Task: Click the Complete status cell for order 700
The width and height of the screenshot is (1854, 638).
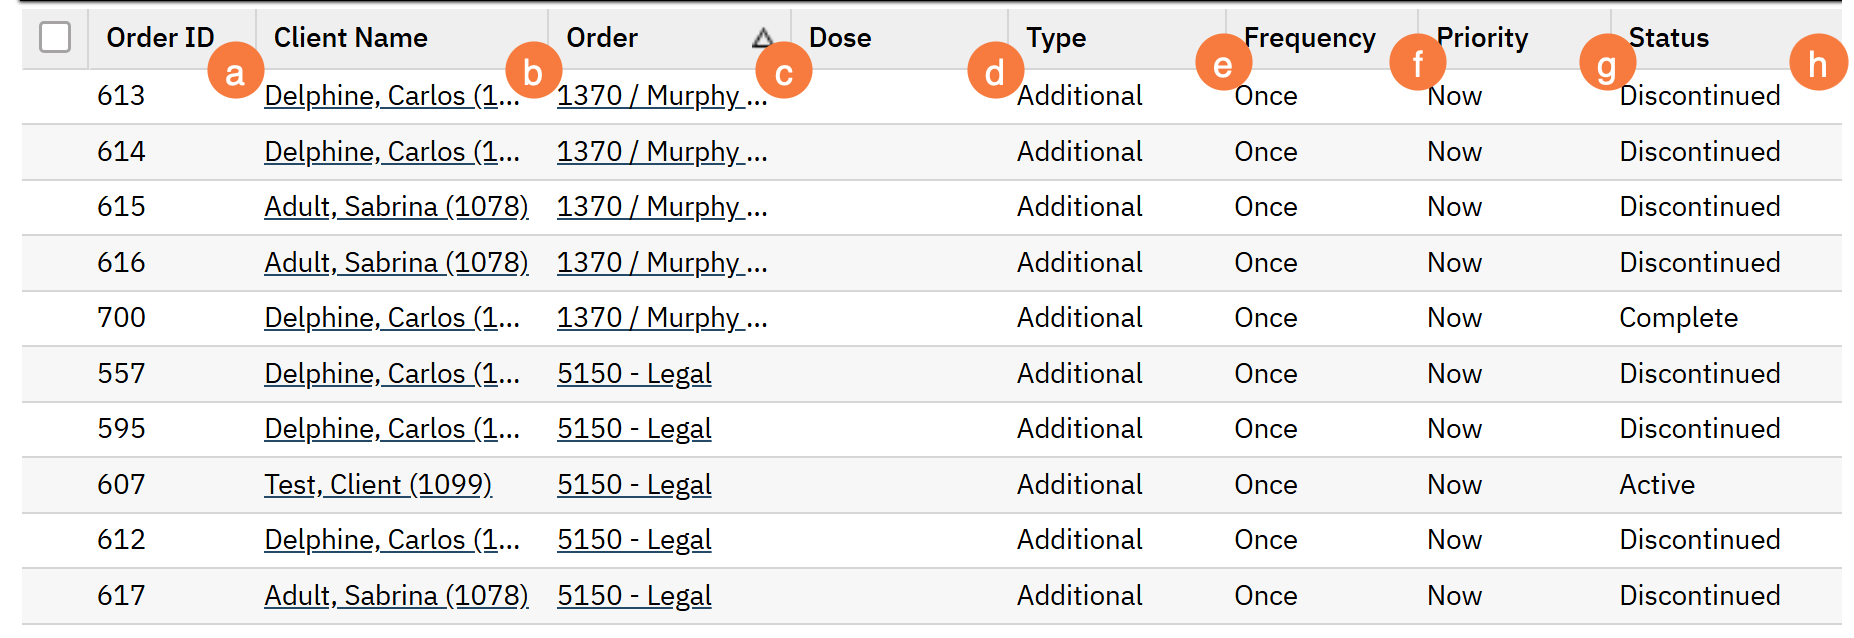Action: tap(1678, 318)
